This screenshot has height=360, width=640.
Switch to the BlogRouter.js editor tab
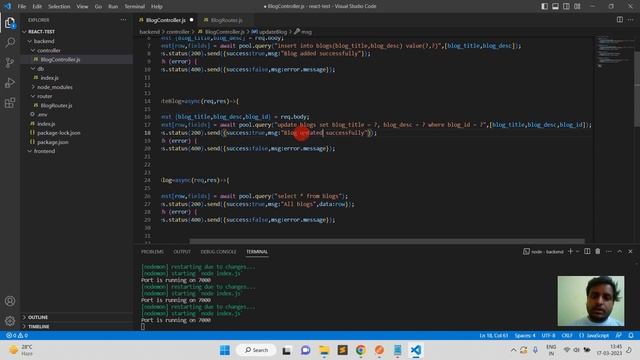(x=227, y=20)
